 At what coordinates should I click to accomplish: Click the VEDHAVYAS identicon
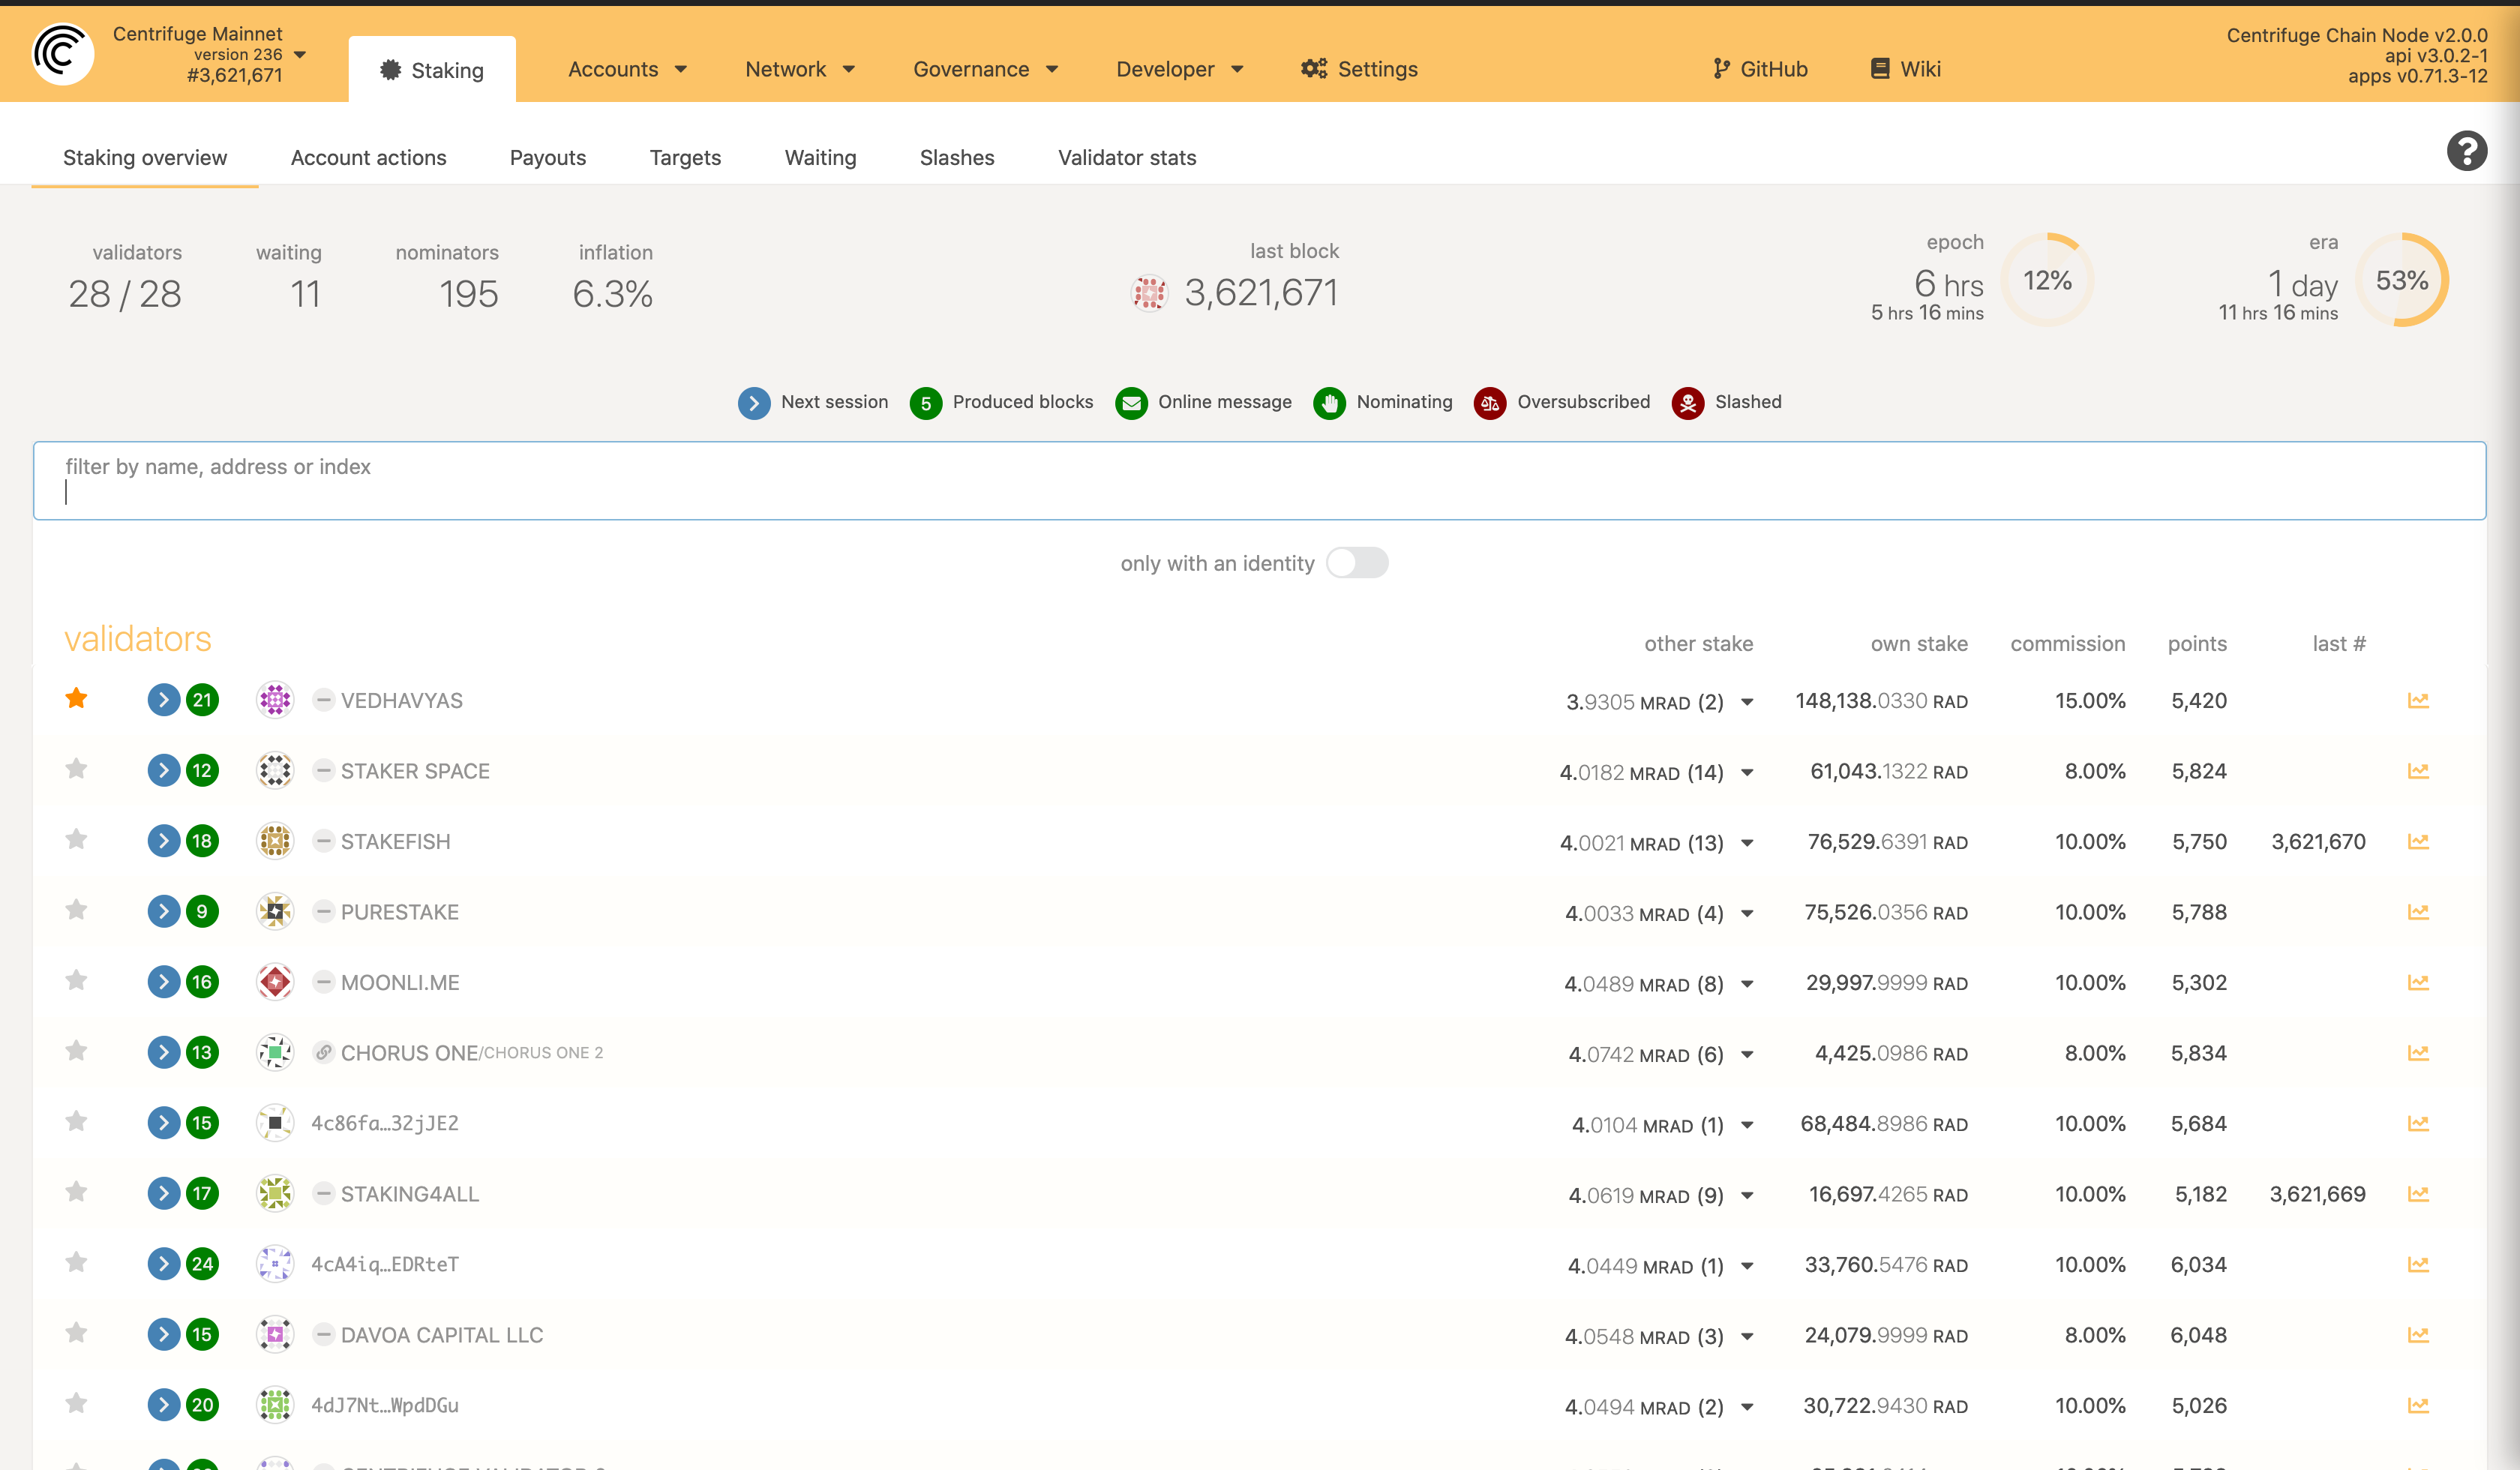click(x=275, y=700)
